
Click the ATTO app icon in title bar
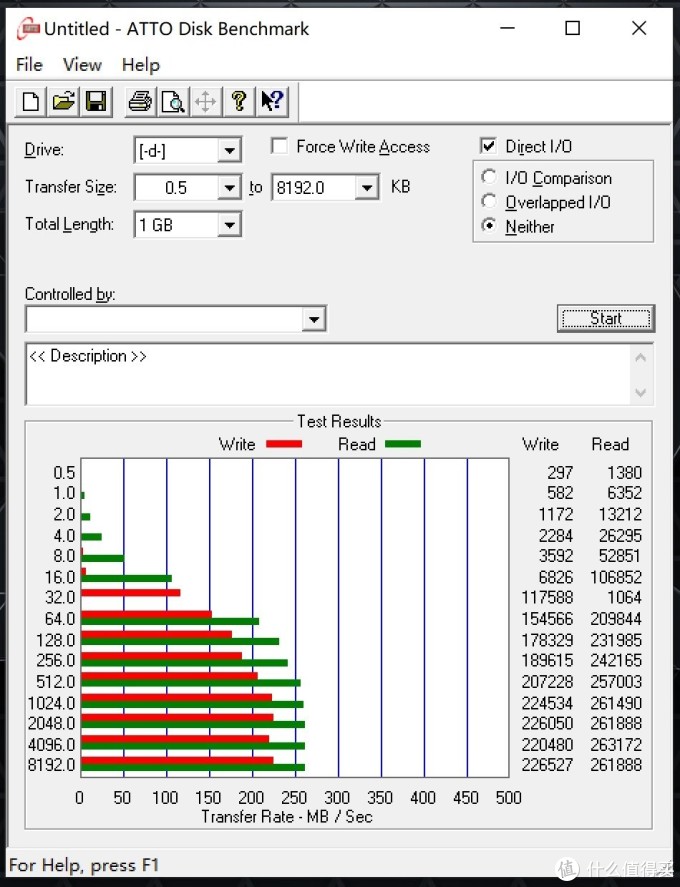pyautogui.click(x=28, y=28)
